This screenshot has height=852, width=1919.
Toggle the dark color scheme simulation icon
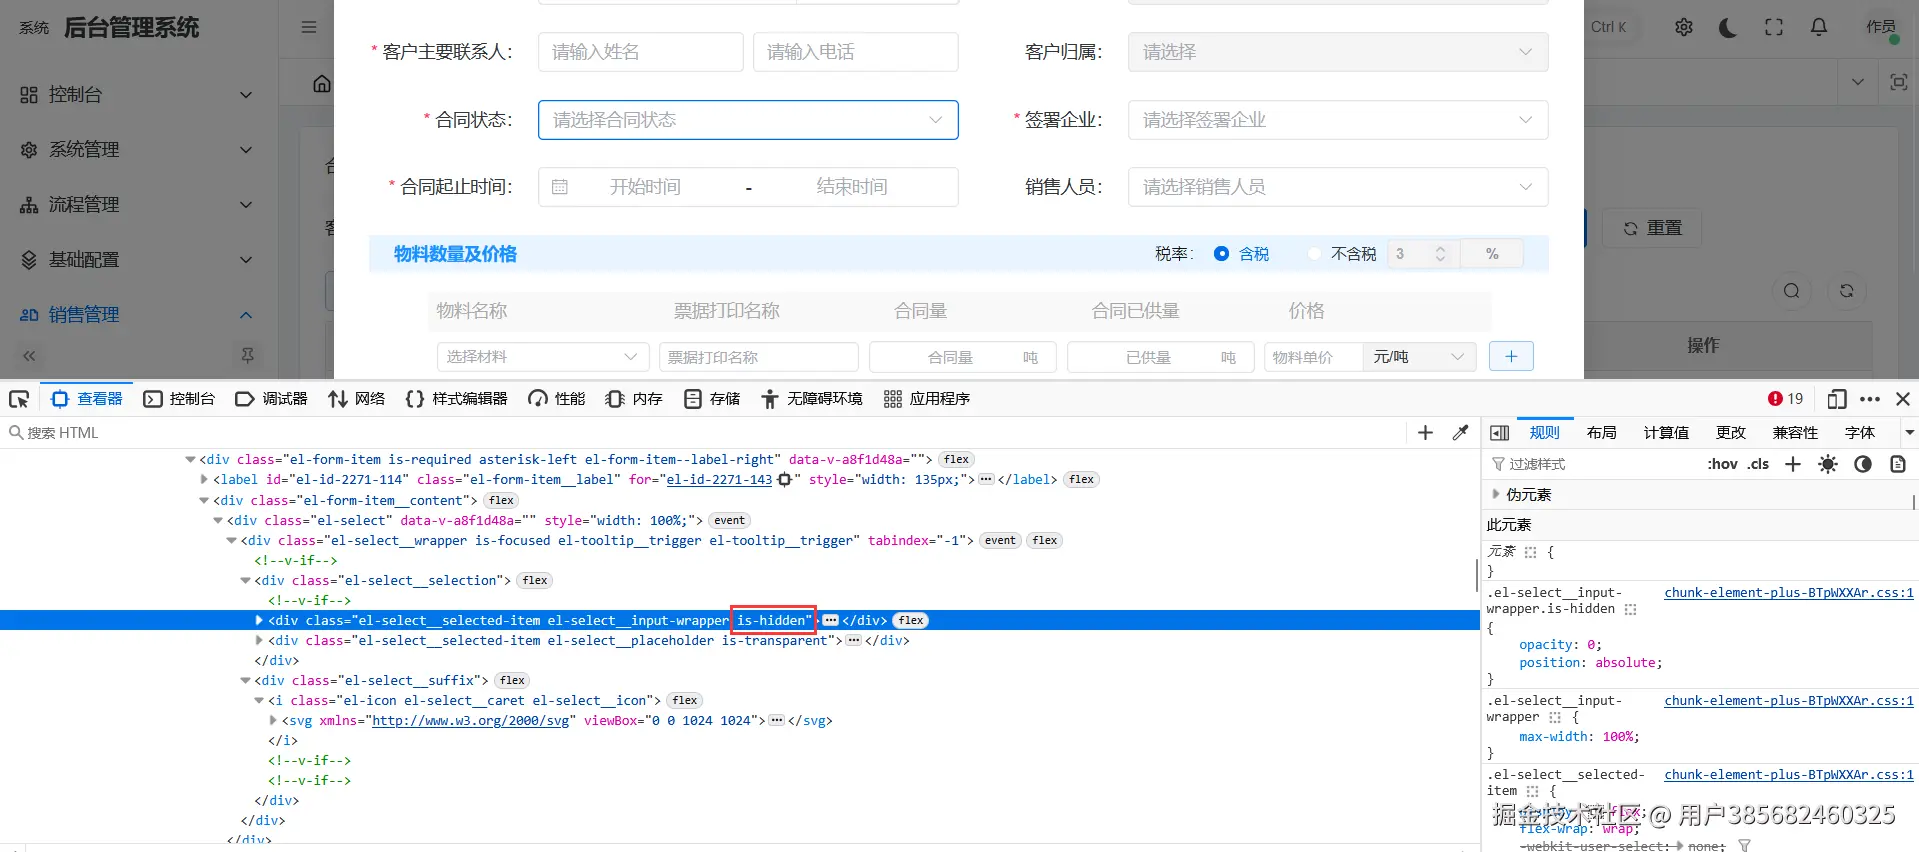coord(1862,464)
